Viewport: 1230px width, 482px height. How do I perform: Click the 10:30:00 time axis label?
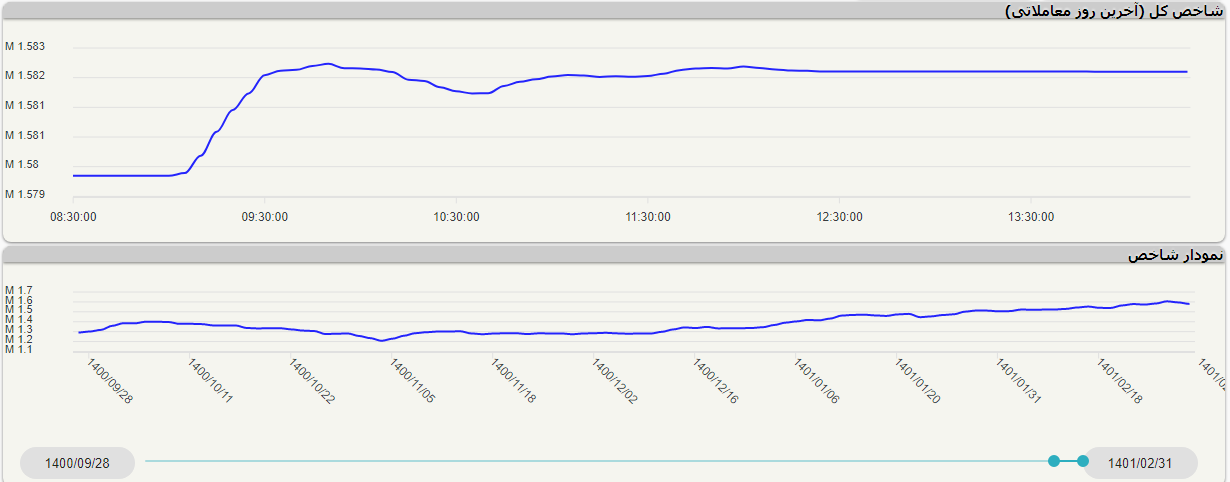[456, 216]
